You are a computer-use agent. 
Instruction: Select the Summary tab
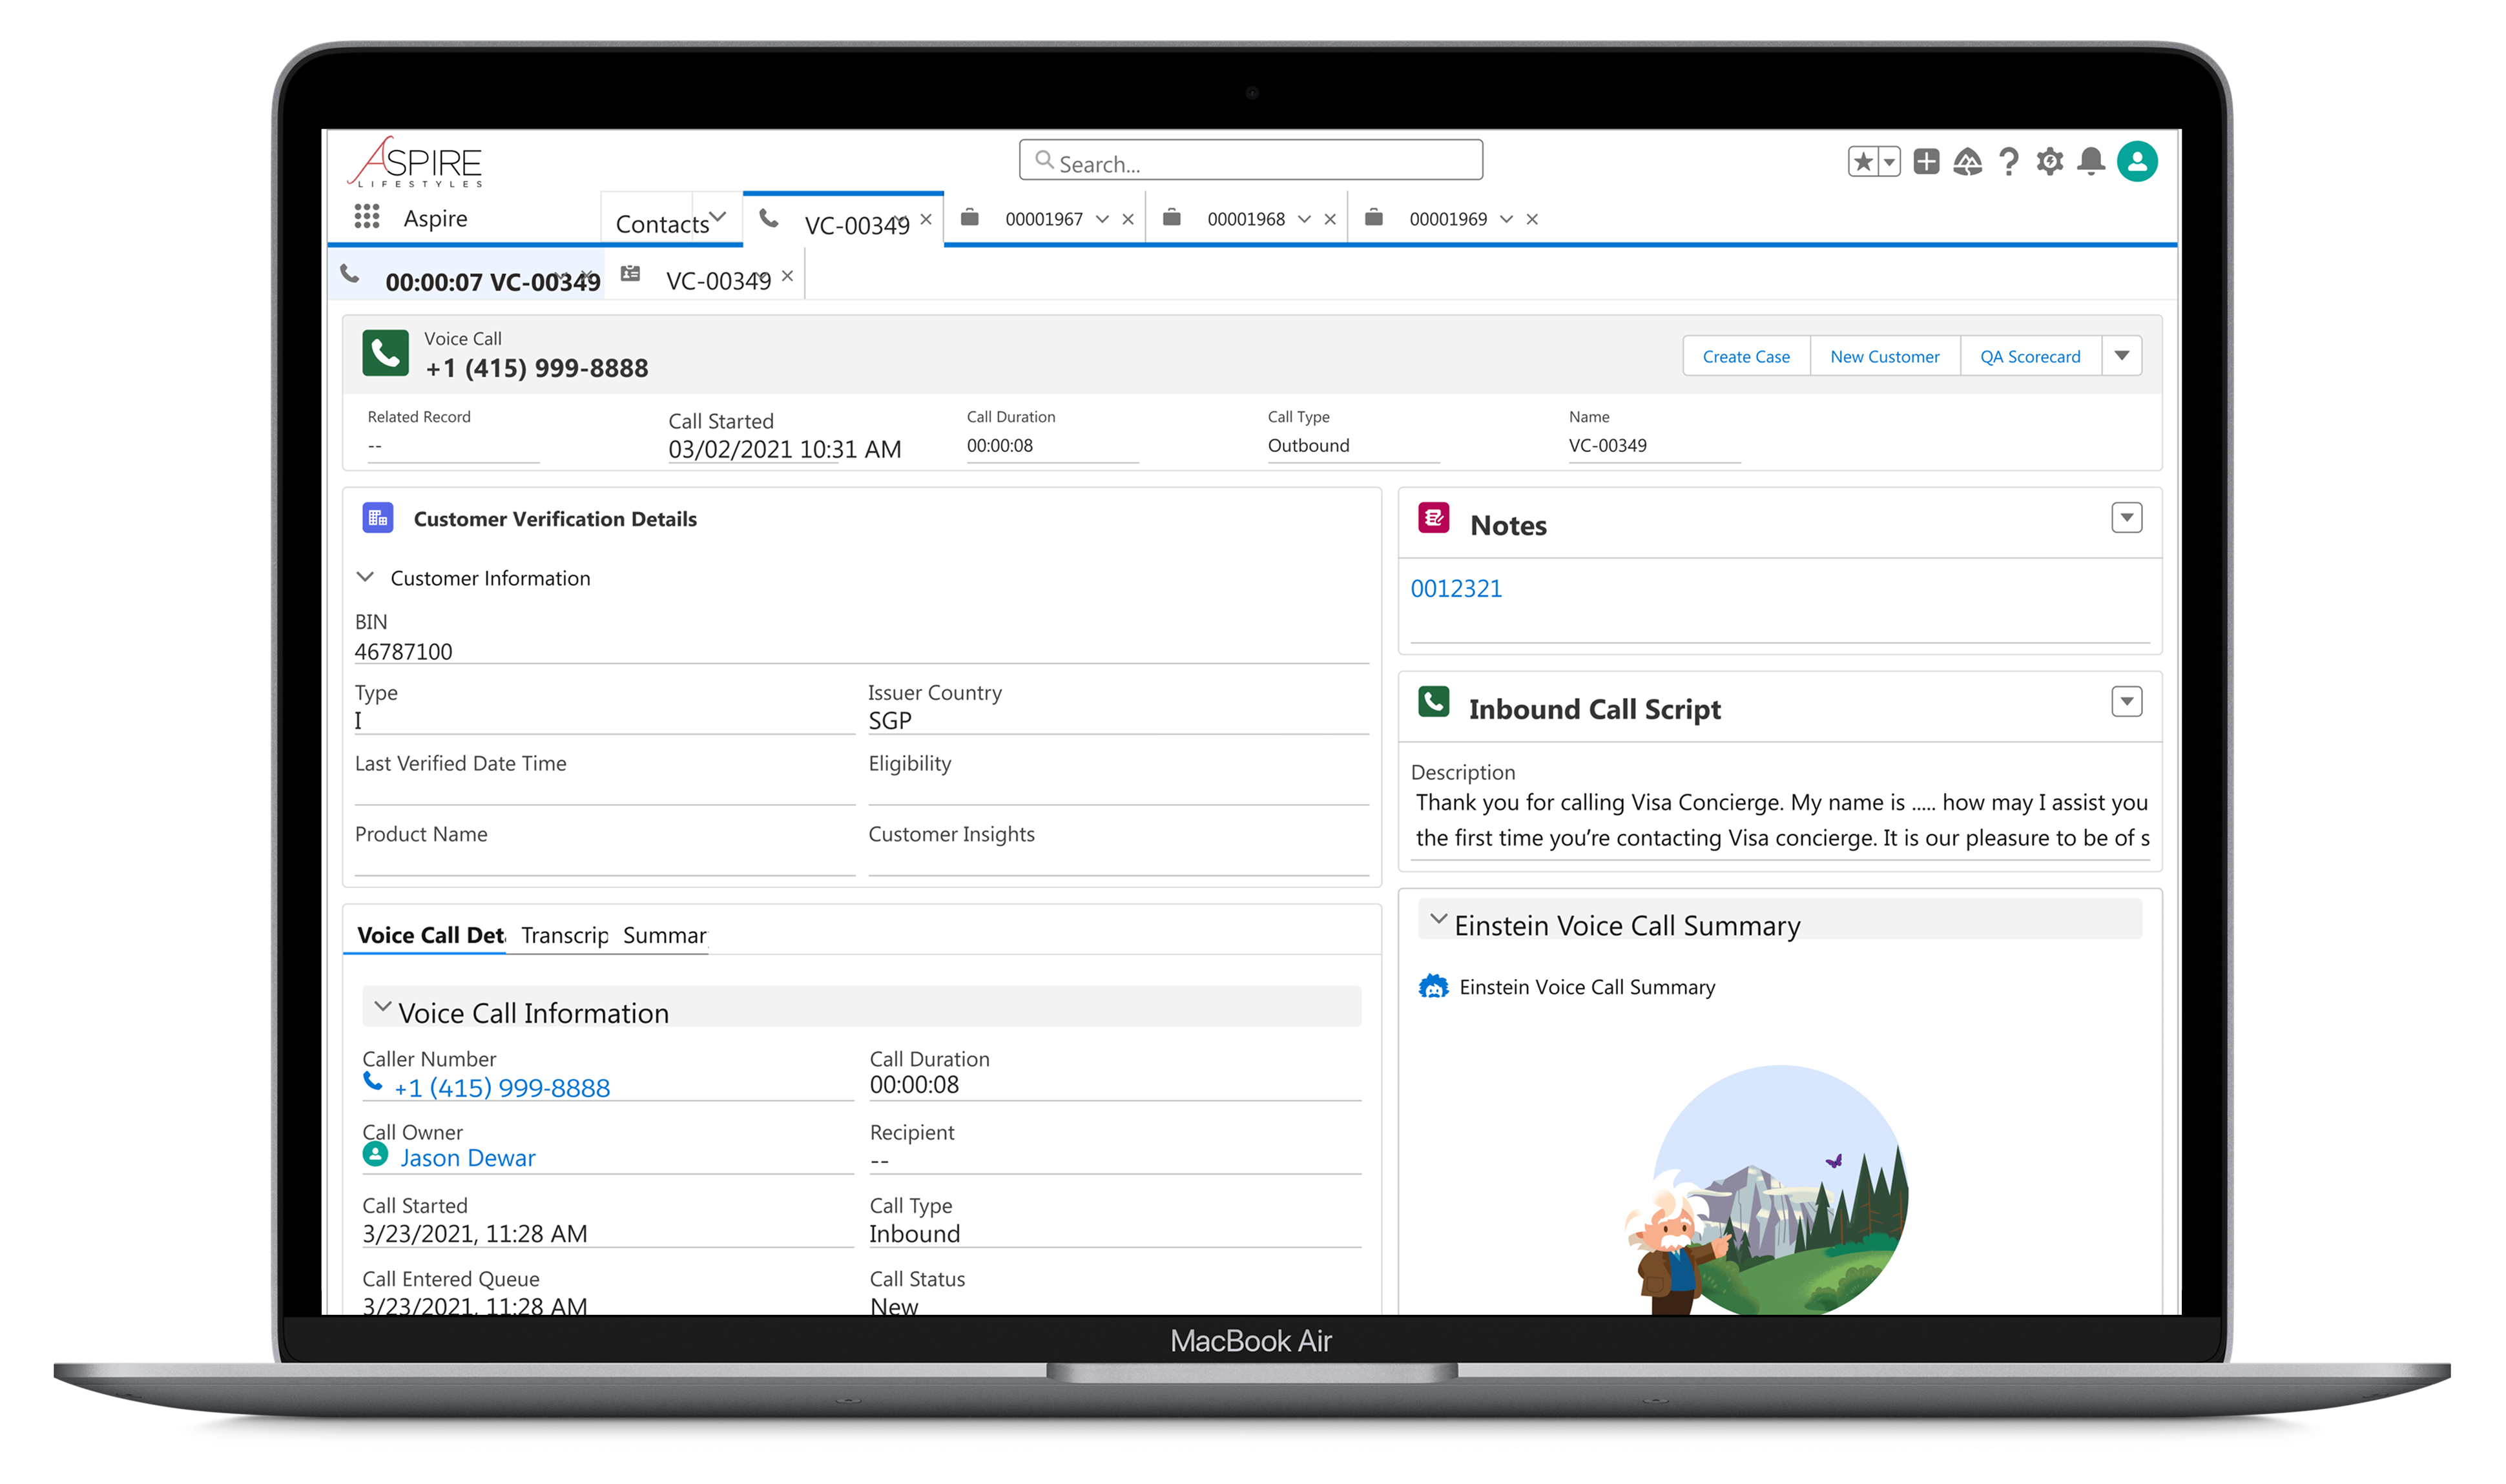(x=665, y=935)
